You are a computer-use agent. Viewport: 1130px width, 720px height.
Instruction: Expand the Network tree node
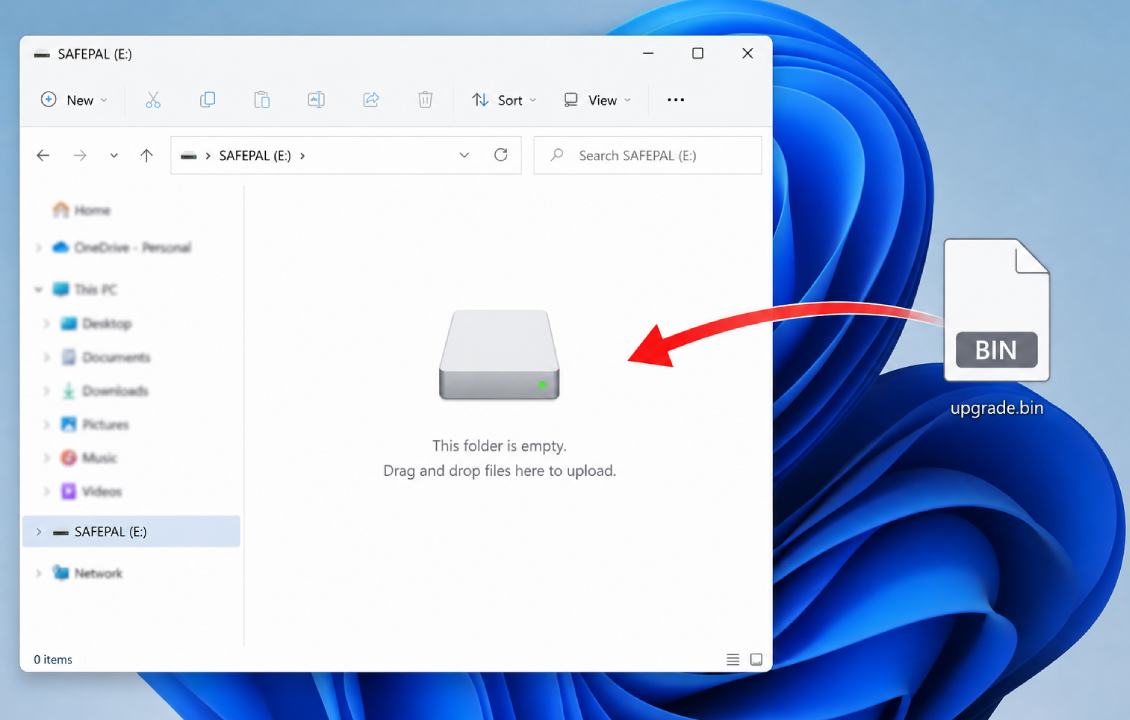(39, 574)
